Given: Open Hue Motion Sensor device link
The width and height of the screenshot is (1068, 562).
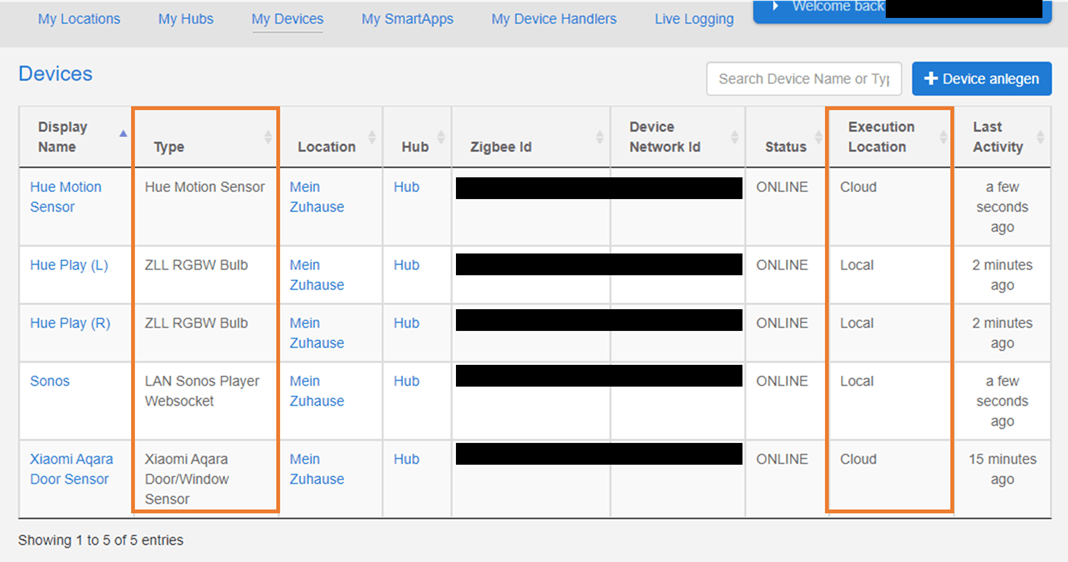Looking at the screenshot, I should click(65, 197).
